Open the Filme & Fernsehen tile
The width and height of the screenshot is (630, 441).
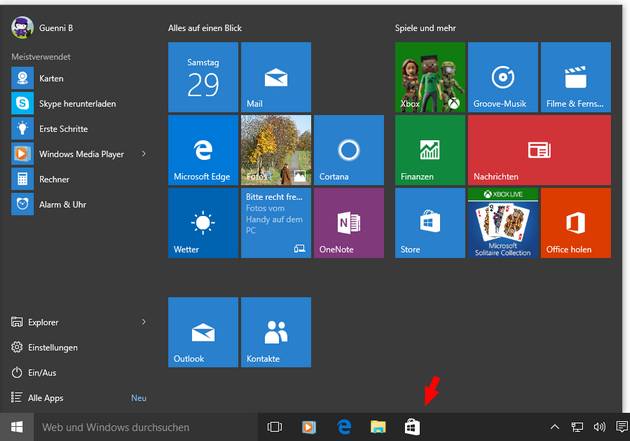576,77
